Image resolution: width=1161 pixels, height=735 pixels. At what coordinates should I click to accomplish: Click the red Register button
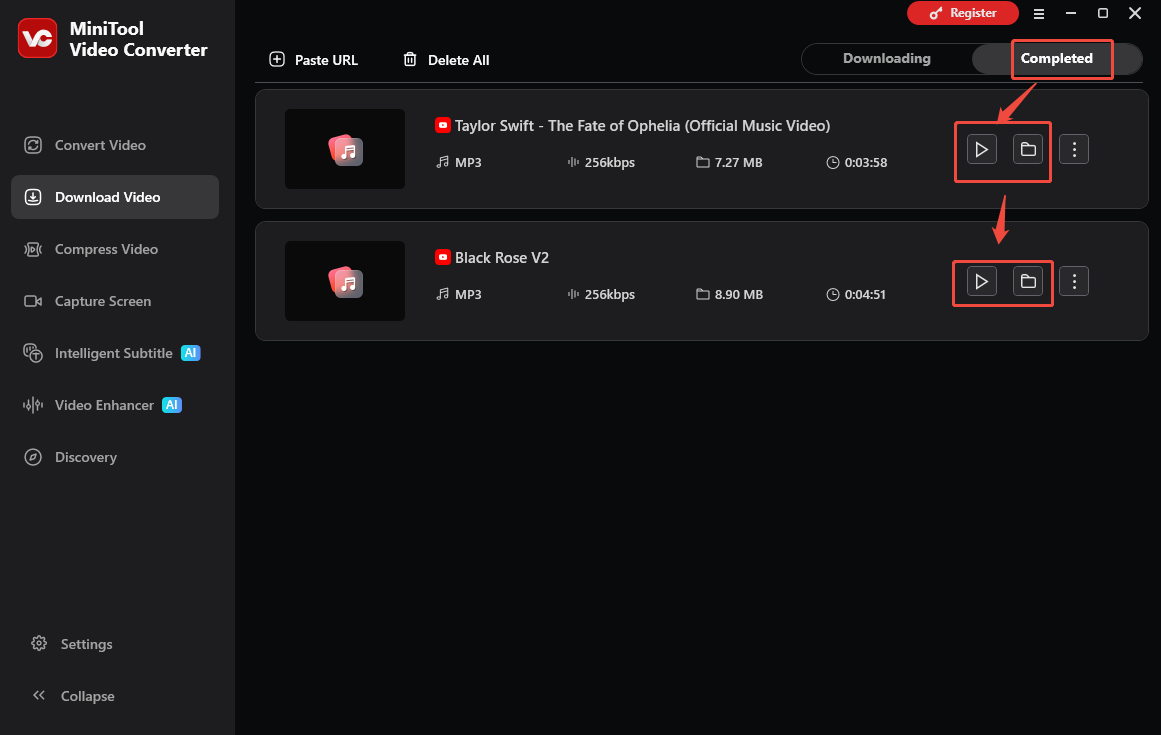pyautogui.click(x=963, y=13)
